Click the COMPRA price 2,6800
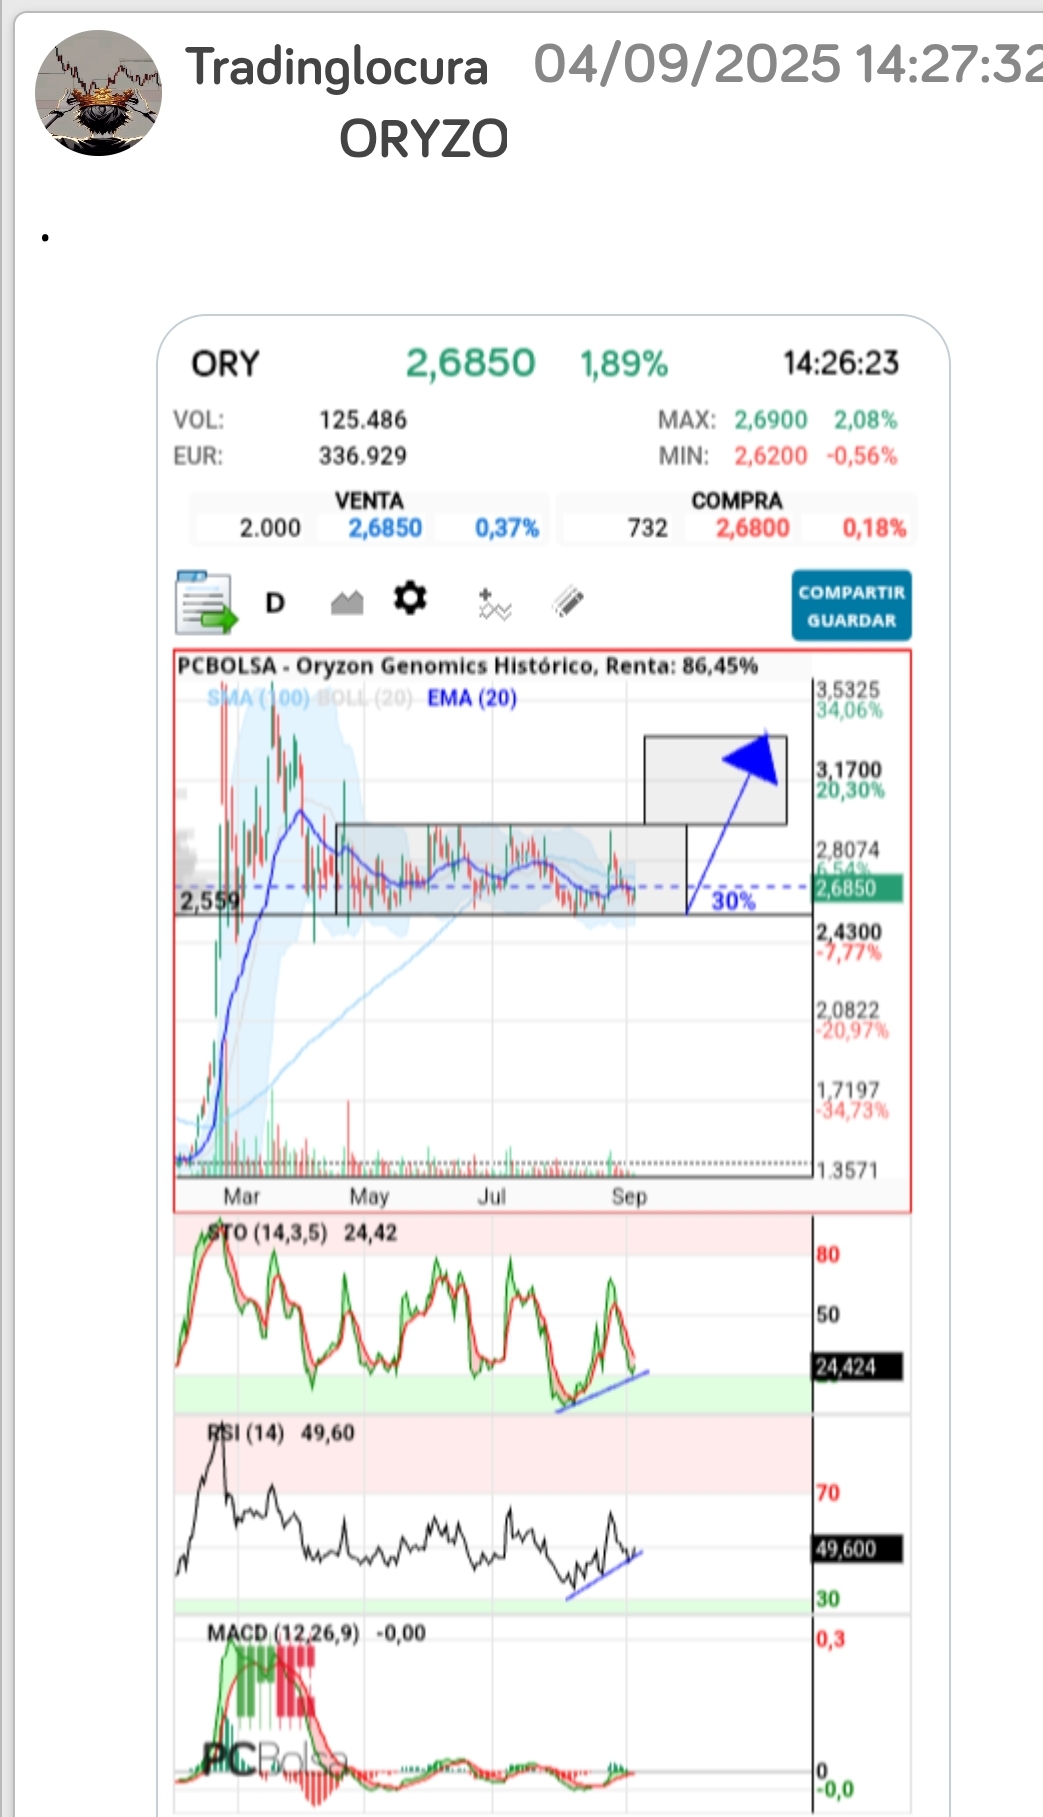This screenshot has width=1043, height=1817. point(752,528)
